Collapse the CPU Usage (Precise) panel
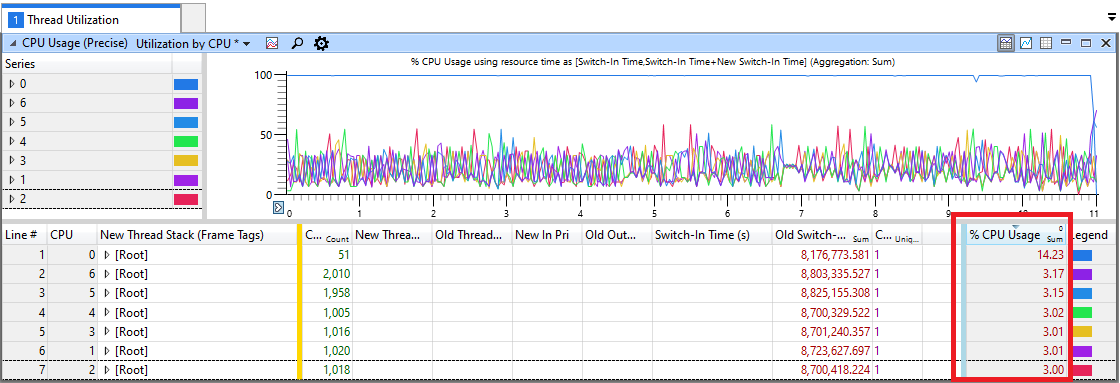1120x383 pixels. coord(12,44)
